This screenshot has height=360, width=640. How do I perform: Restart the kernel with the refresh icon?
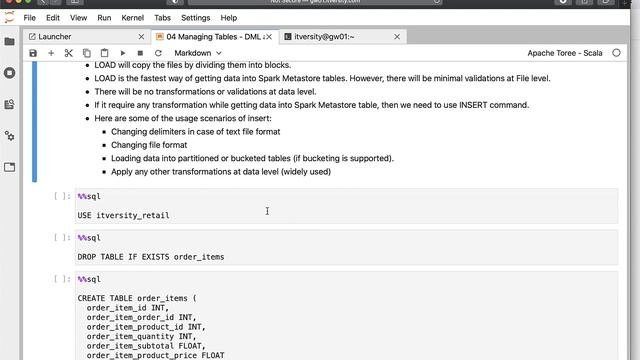point(158,53)
